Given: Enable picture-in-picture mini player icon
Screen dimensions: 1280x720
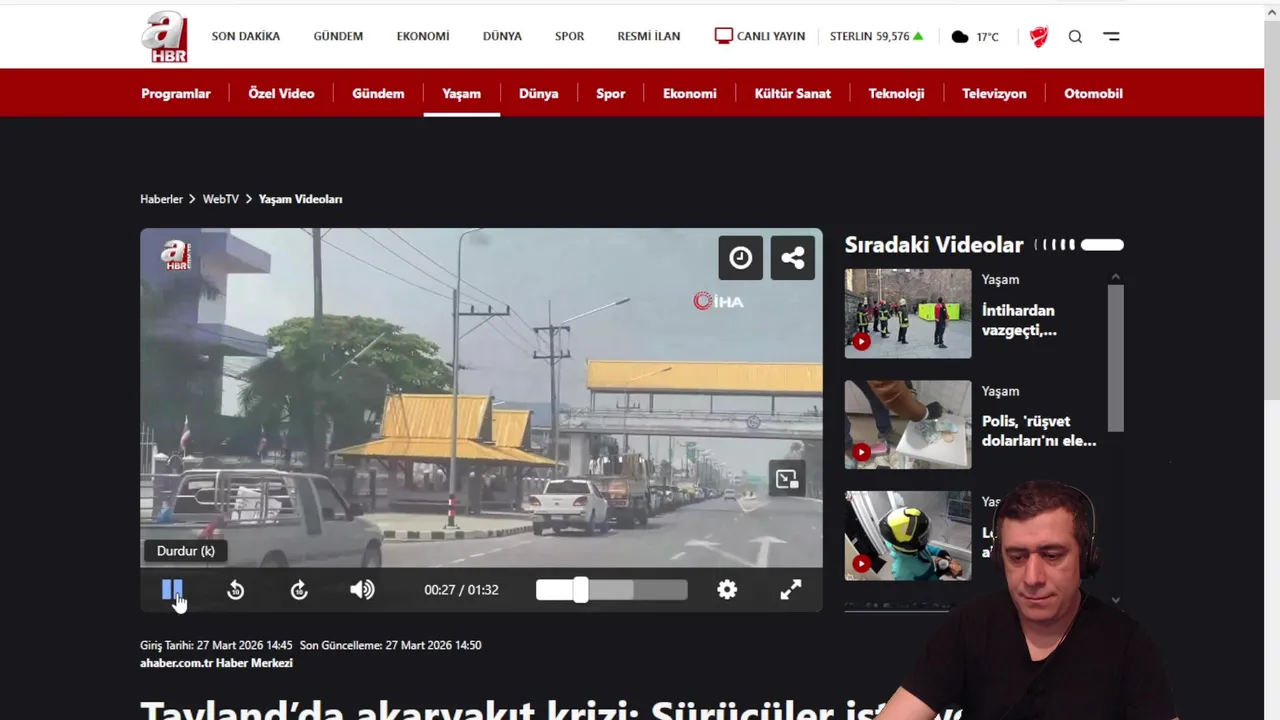Looking at the screenshot, I should (787, 479).
